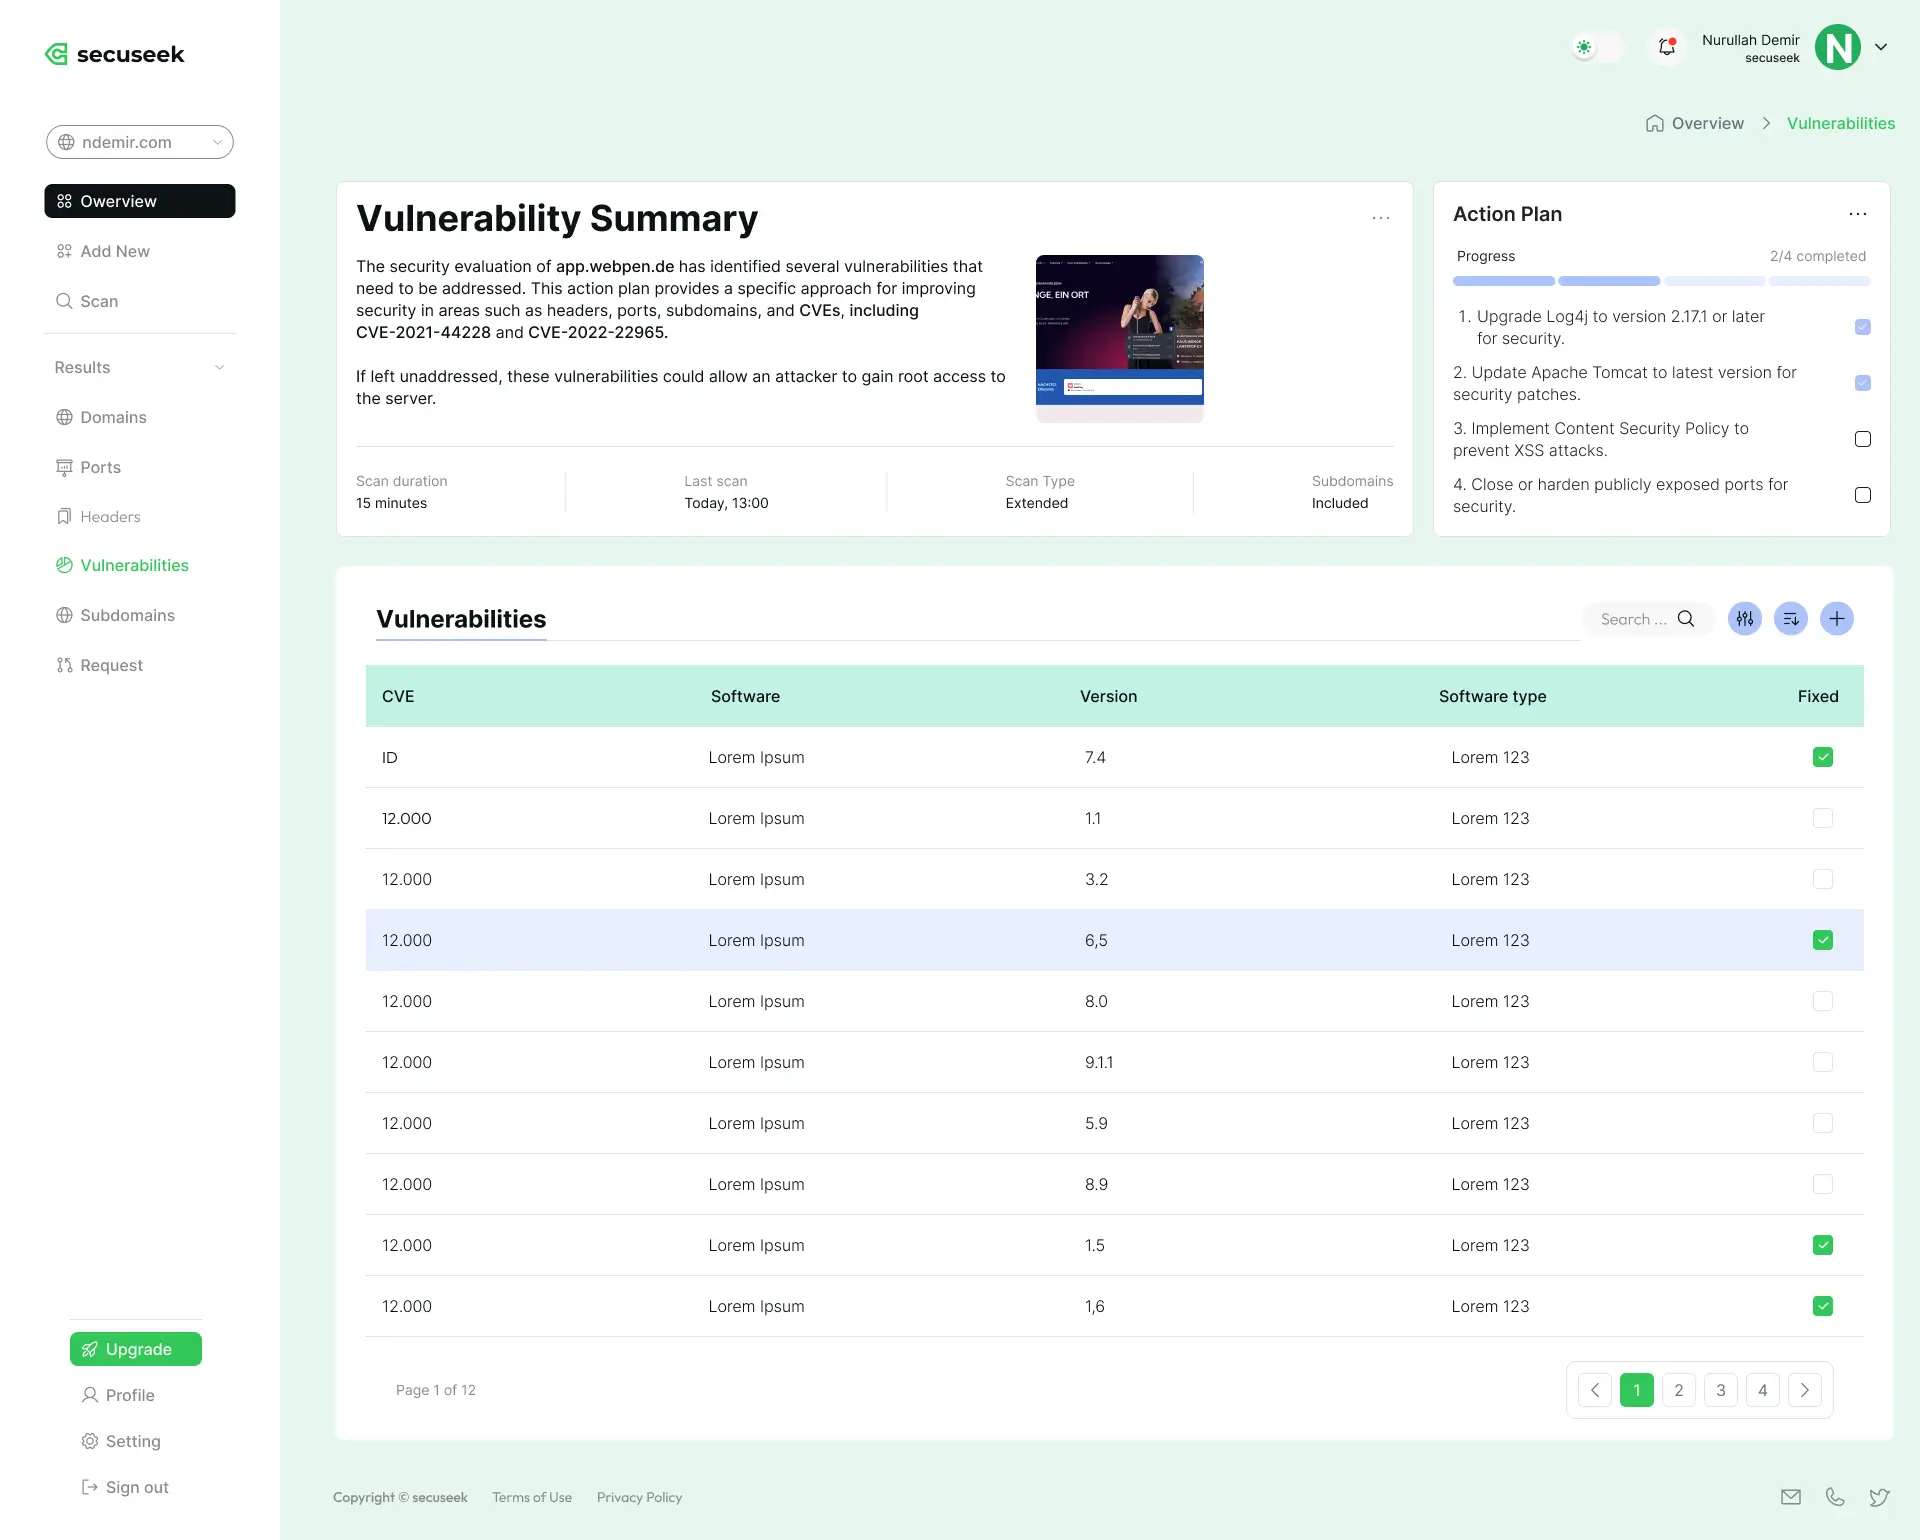This screenshot has width=1920, height=1540.
Task: Click the mail icon in footer
Action: coord(1791,1497)
